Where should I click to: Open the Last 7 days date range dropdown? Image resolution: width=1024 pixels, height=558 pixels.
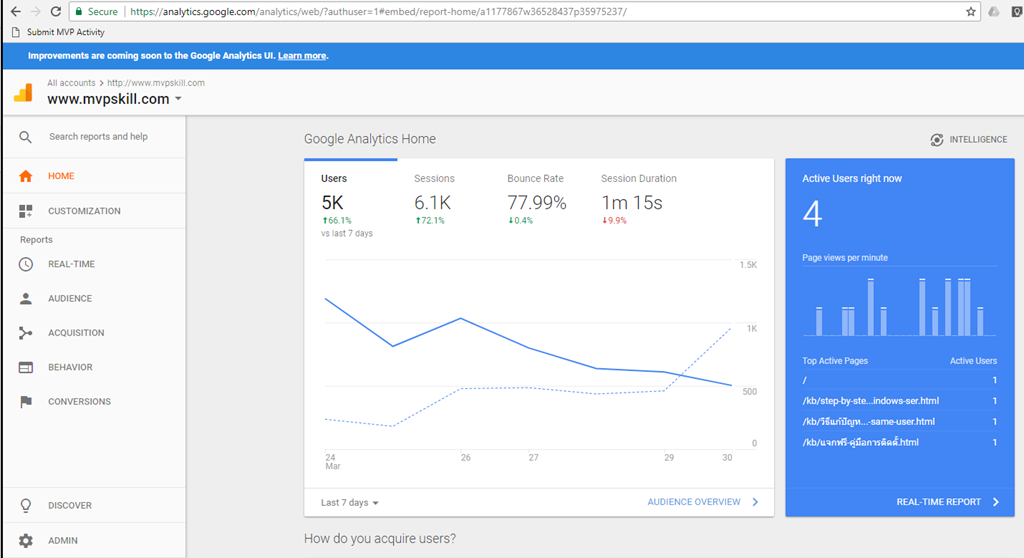(x=349, y=502)
